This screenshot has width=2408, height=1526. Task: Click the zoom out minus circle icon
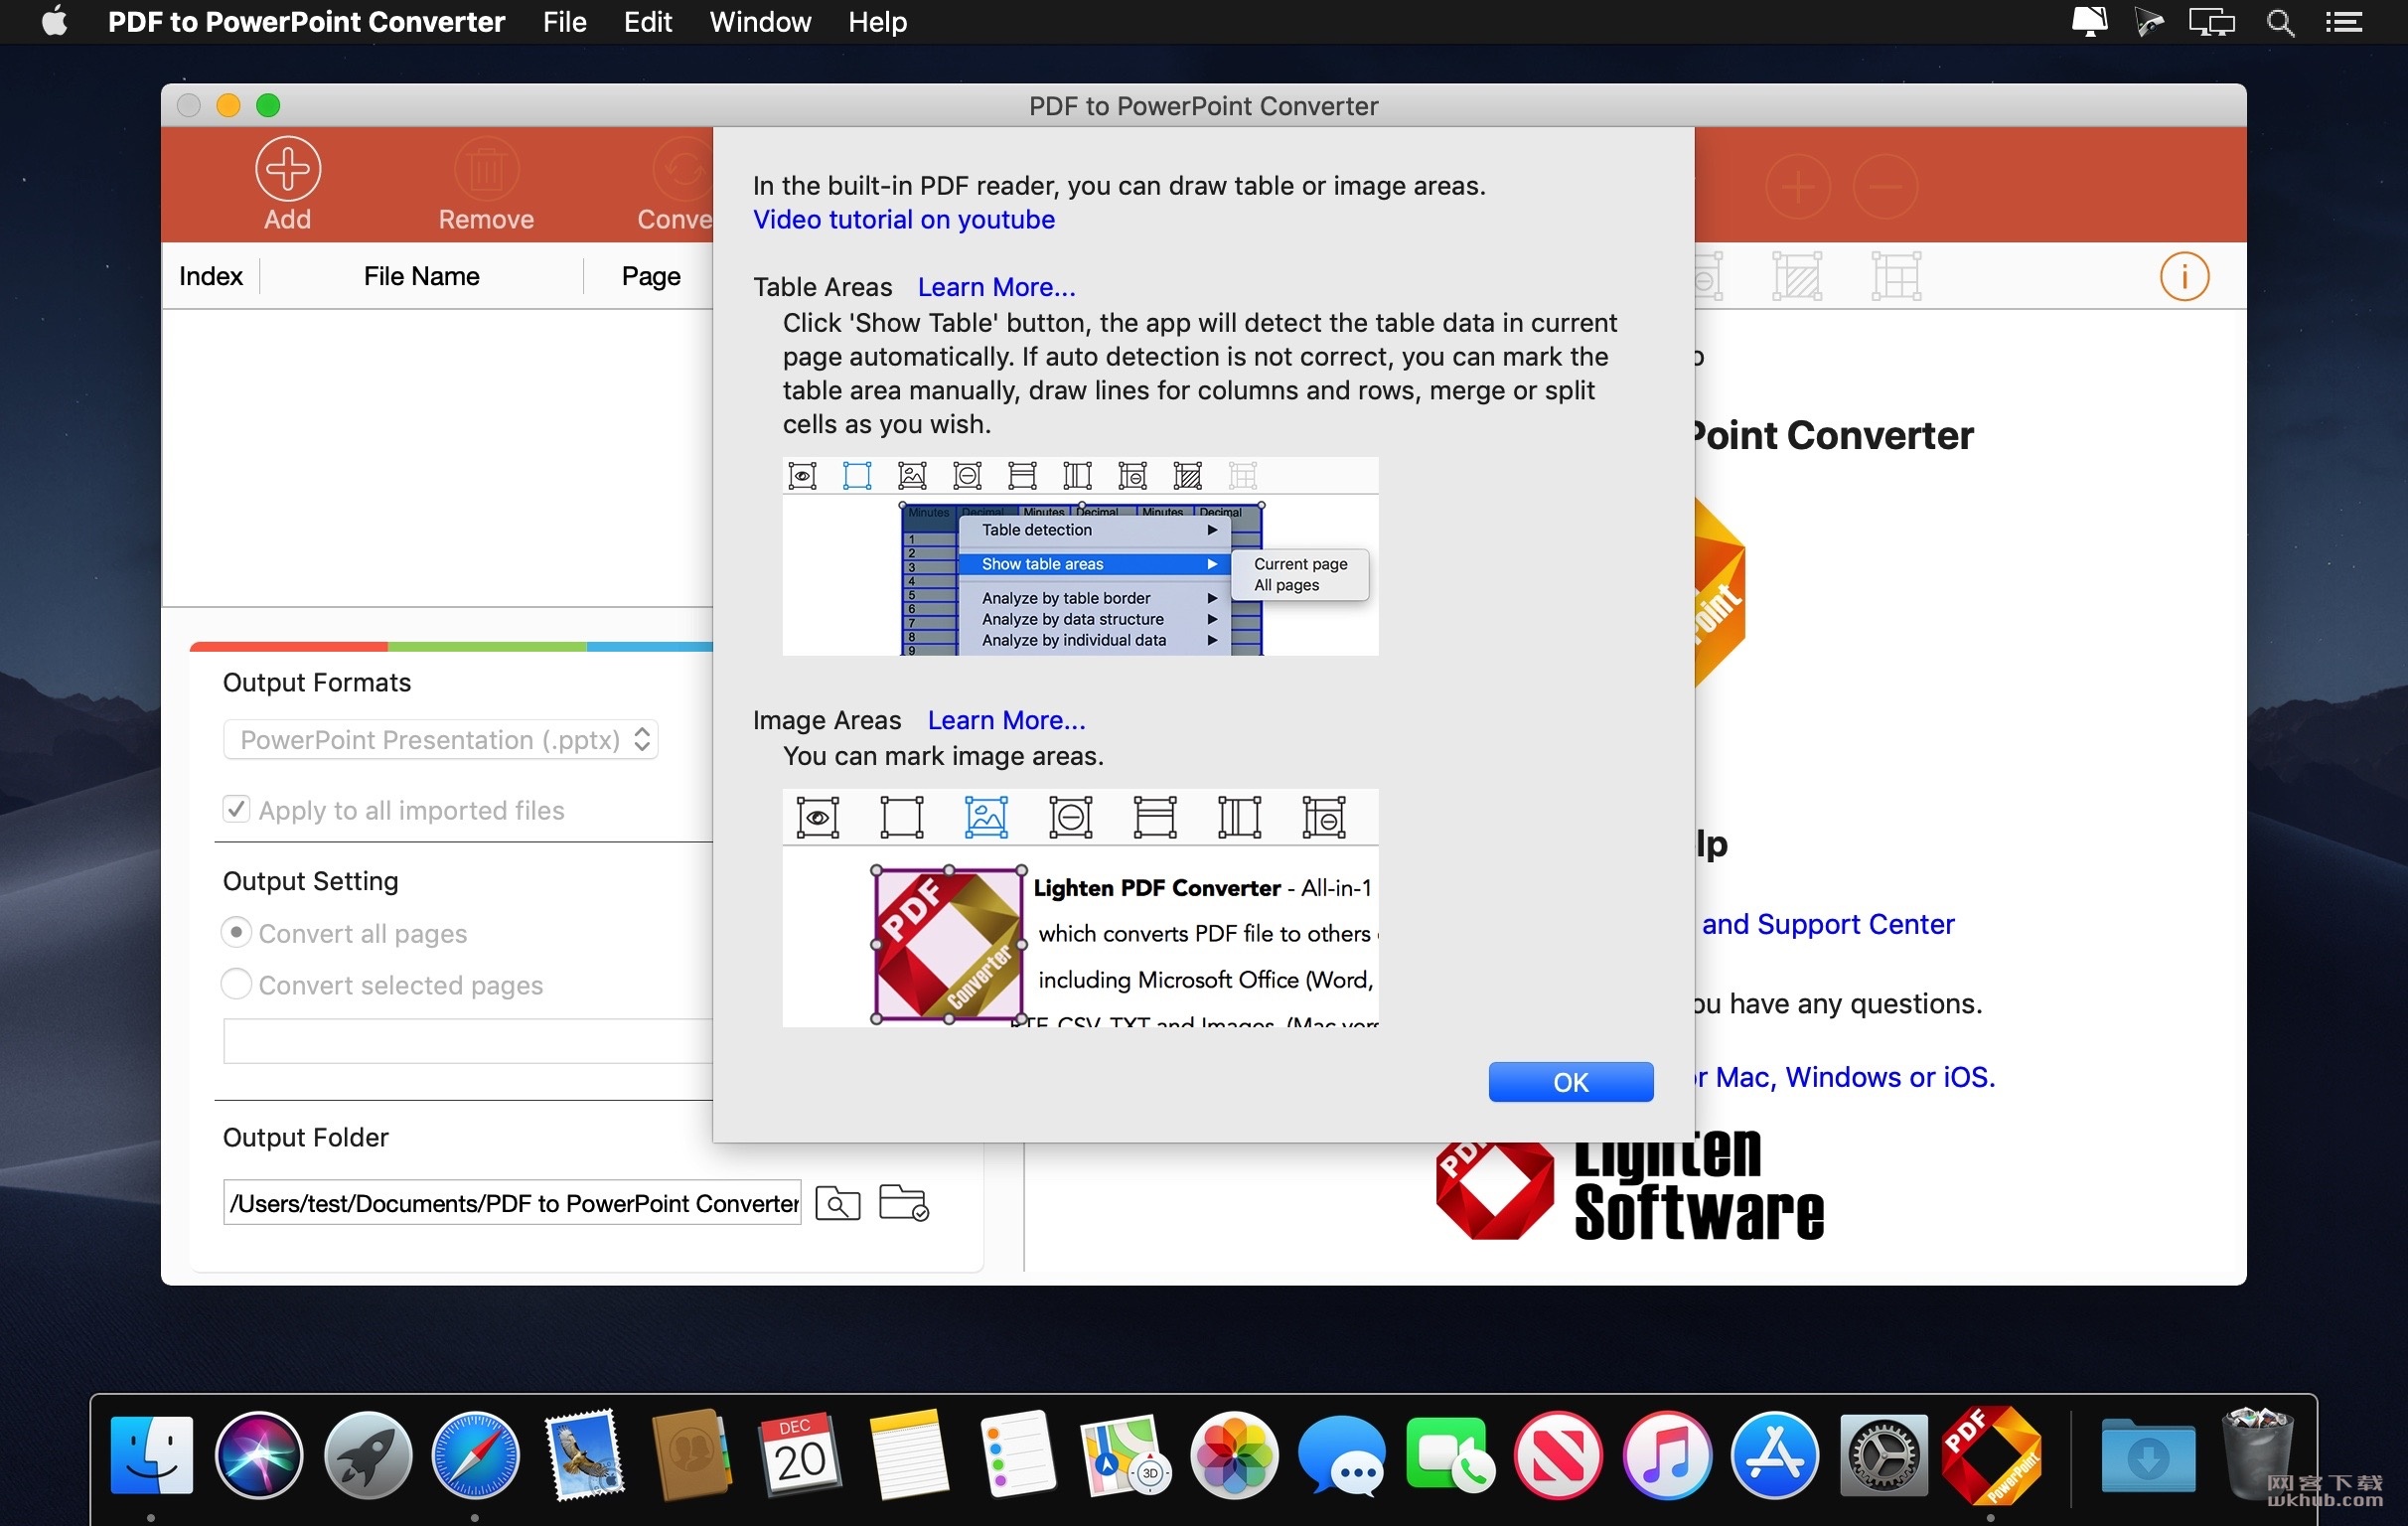[x=1884, y=186]
